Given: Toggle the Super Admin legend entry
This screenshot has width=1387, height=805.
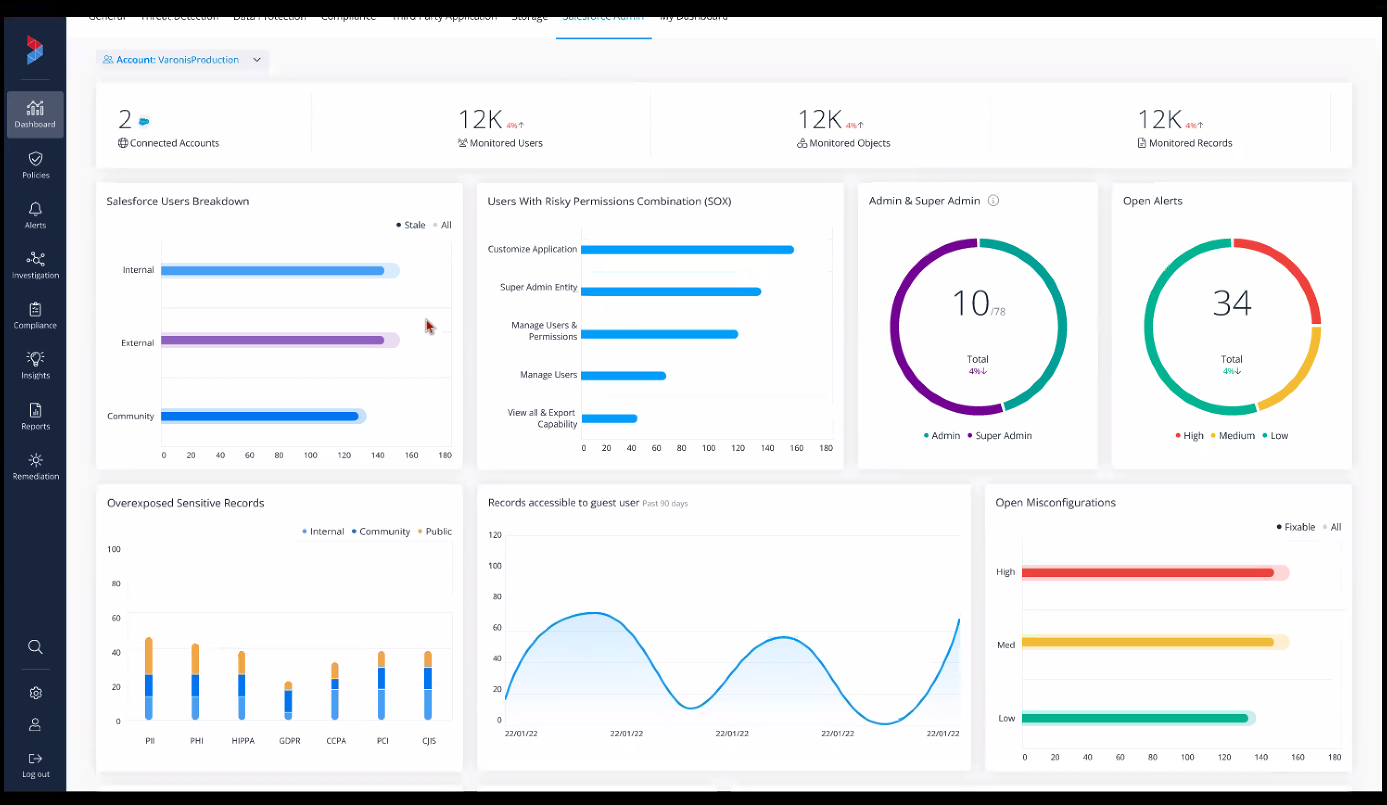Looking at the screenshot, I should coord(1000,436).
